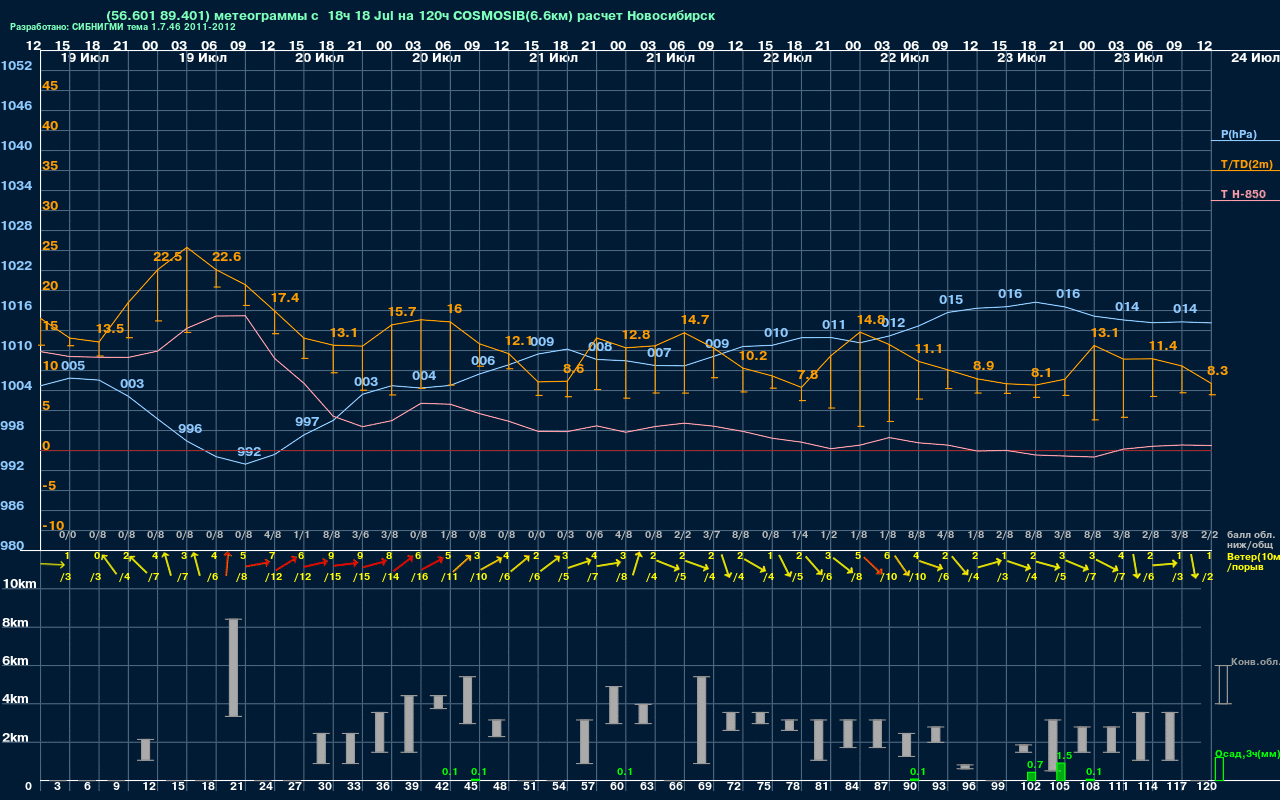
Task: Click the 997 pressure curve label
Action: (307, 422)
